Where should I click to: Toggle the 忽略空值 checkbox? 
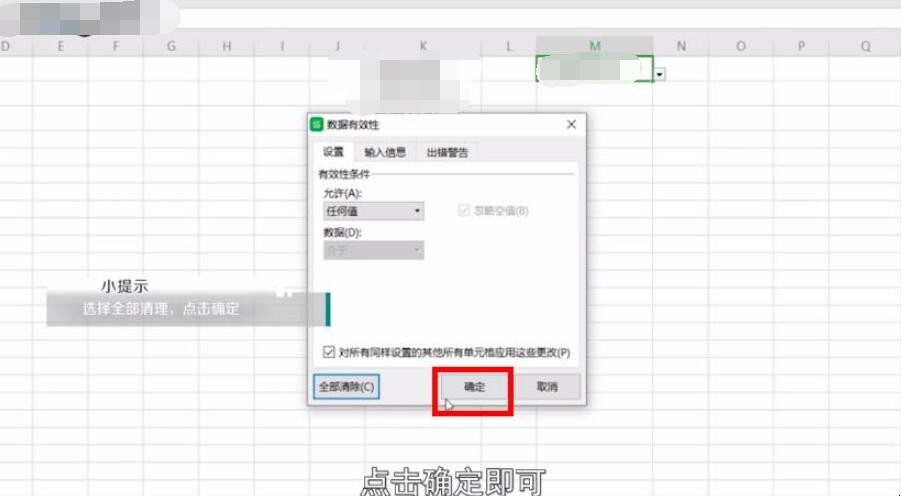coord(464,211)
